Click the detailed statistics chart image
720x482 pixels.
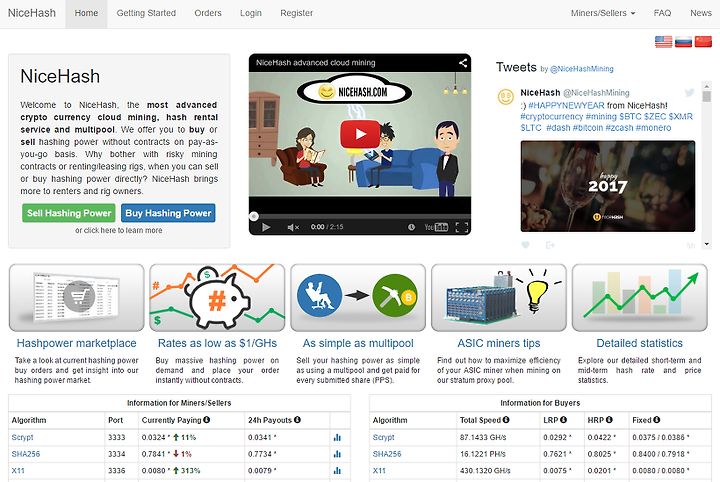coord(640,297)
